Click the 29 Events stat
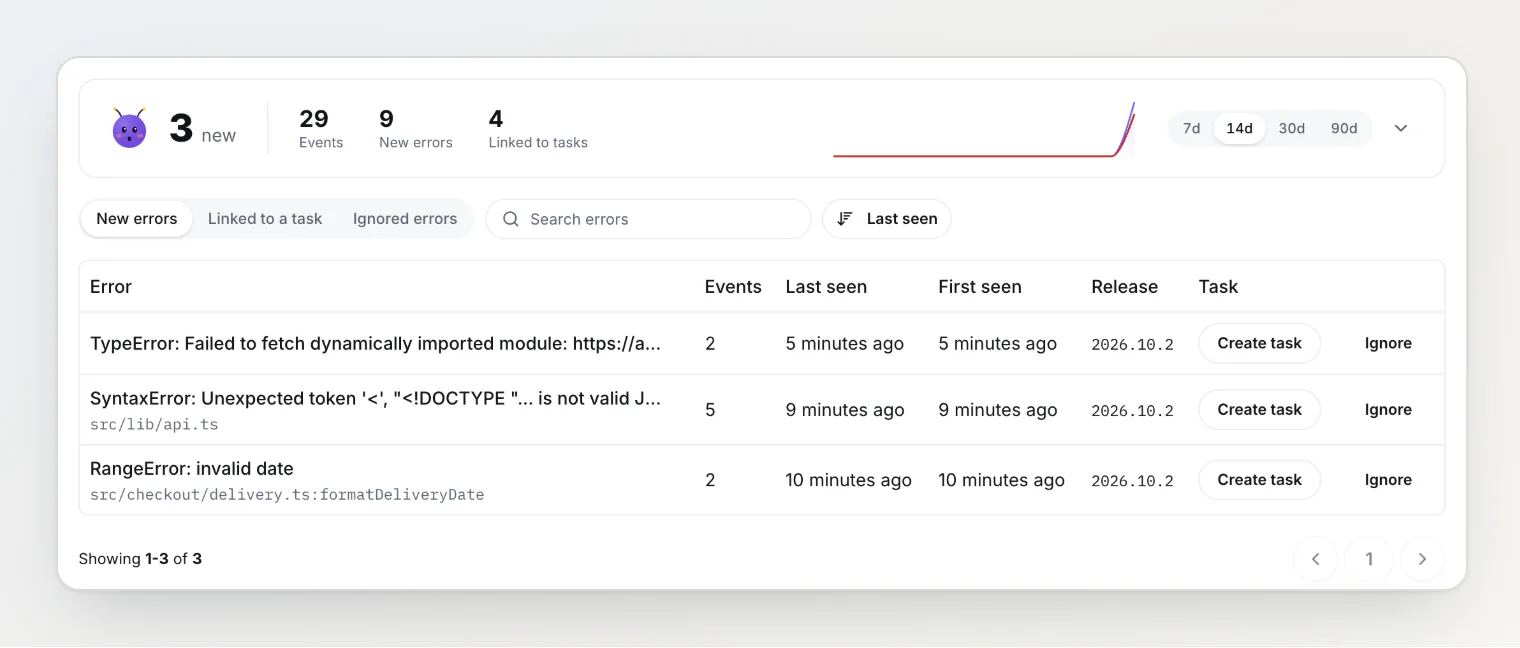 (x=321, y=129)
